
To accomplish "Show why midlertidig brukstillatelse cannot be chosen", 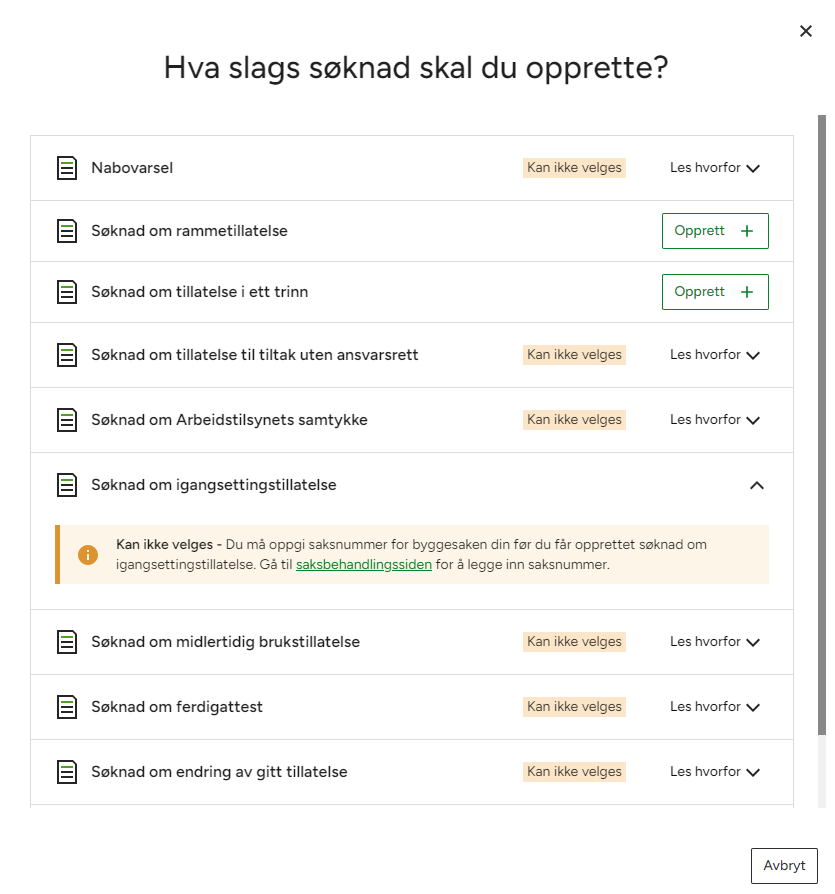I will point(715,642).
